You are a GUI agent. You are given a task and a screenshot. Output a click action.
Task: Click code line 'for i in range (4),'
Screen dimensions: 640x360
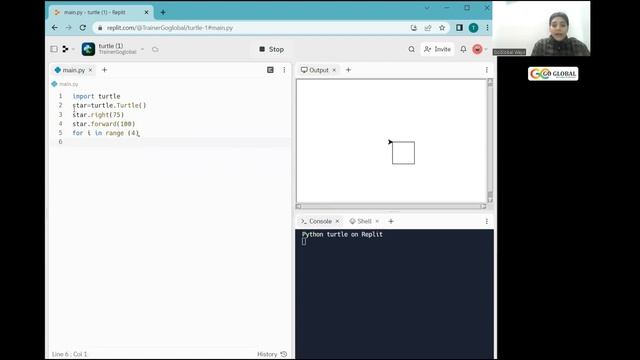tap(106, 133)
